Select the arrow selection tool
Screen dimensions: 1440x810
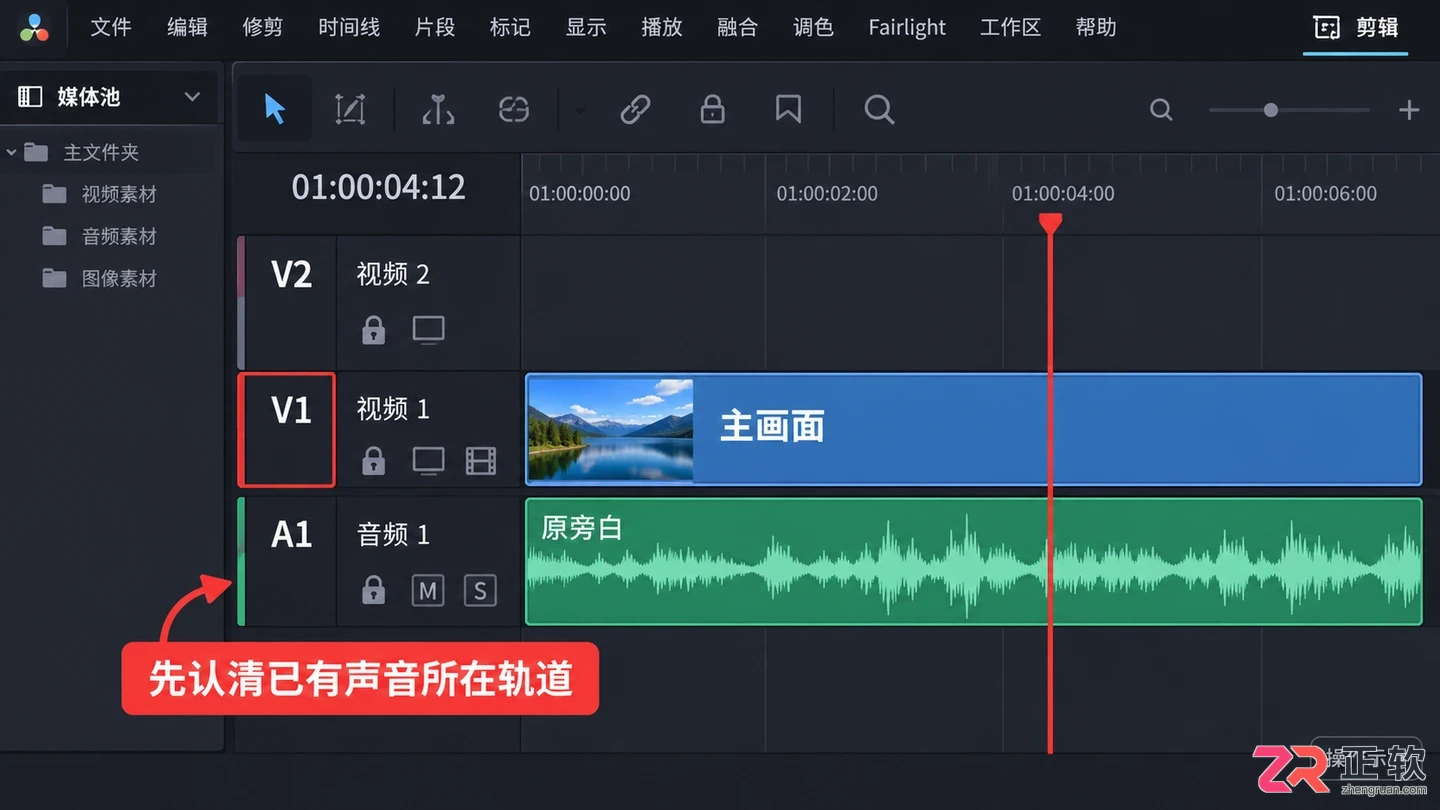pyautogui.click(x=275, y=109)
